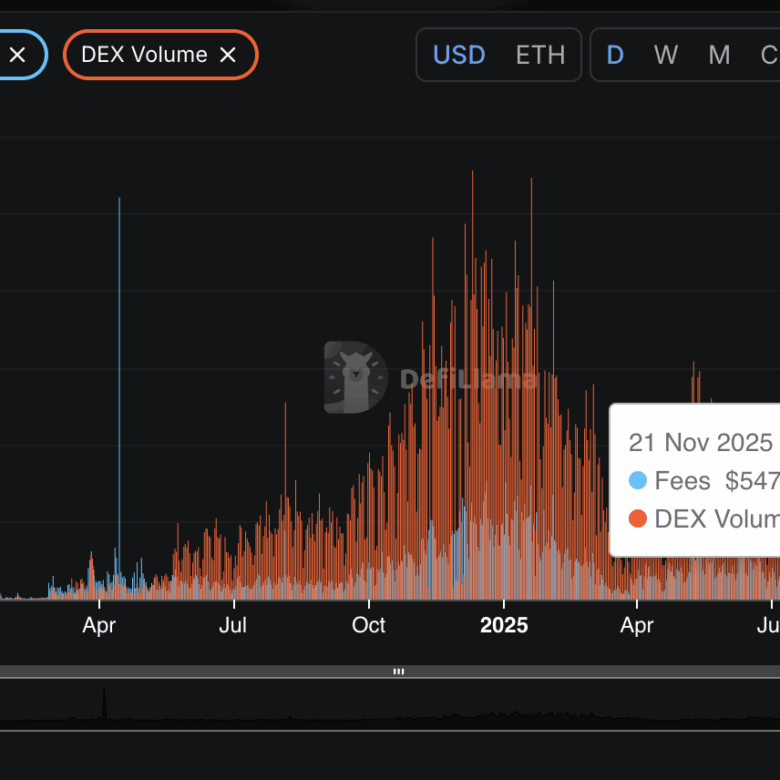The width and height of the screenshot is (780, 780).
Task: Click the spike in the mini overview chart
Action: [104, 704]
